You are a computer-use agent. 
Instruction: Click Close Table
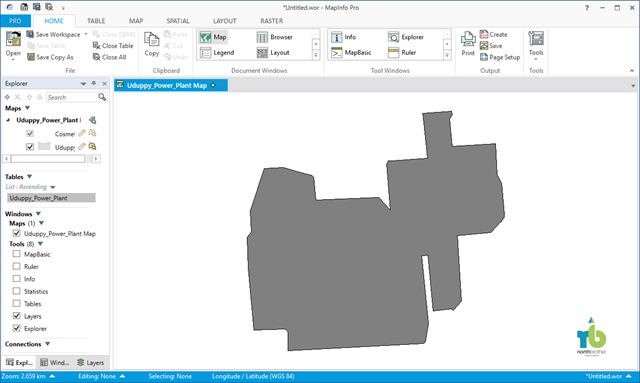(113, 46)
